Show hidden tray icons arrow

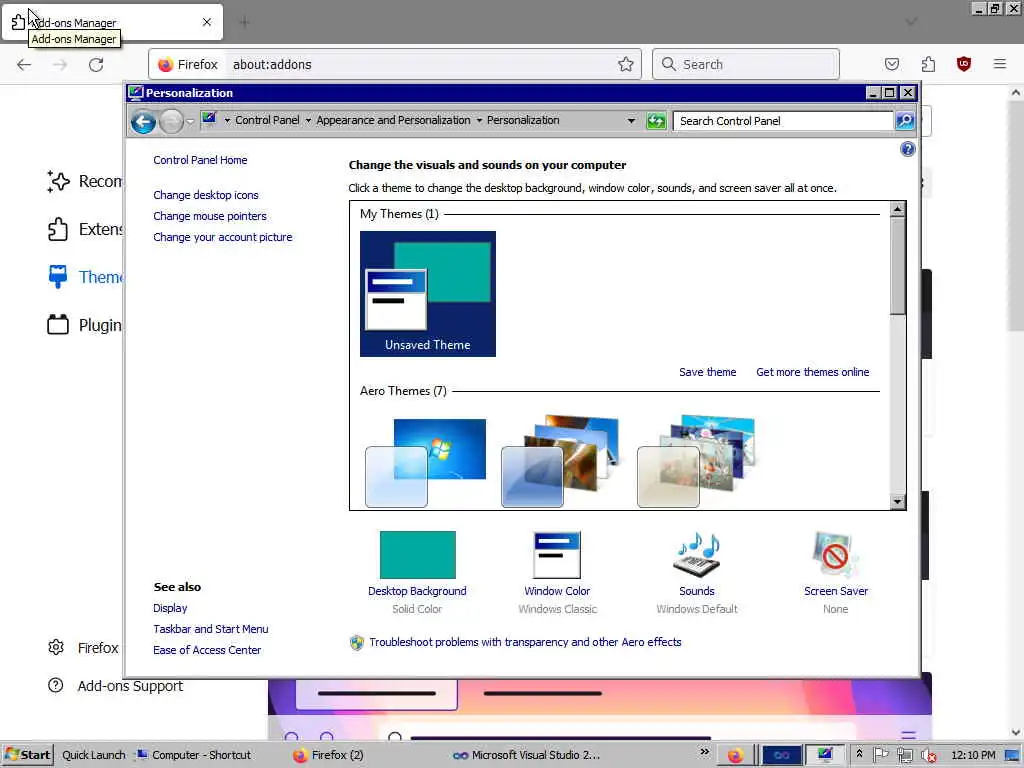point(859,754)
